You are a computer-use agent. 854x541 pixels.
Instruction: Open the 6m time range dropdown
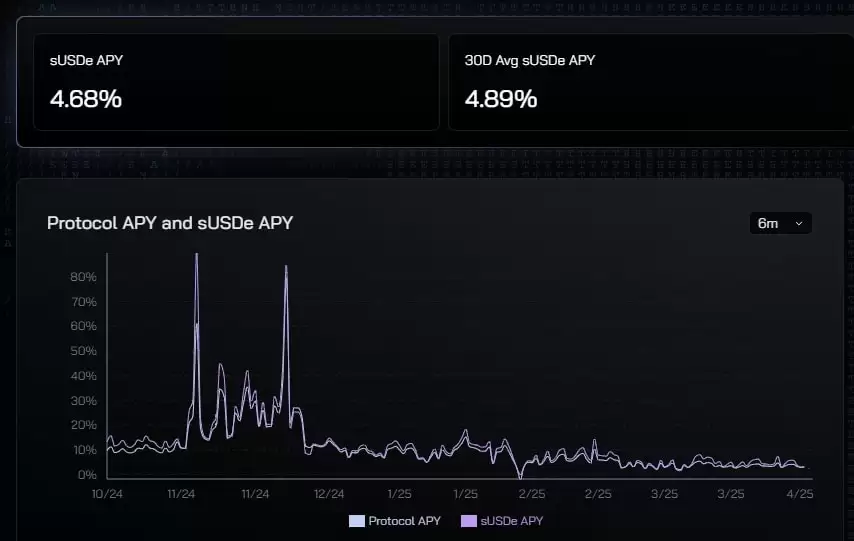pyautogui.click(x=780, y=223)
